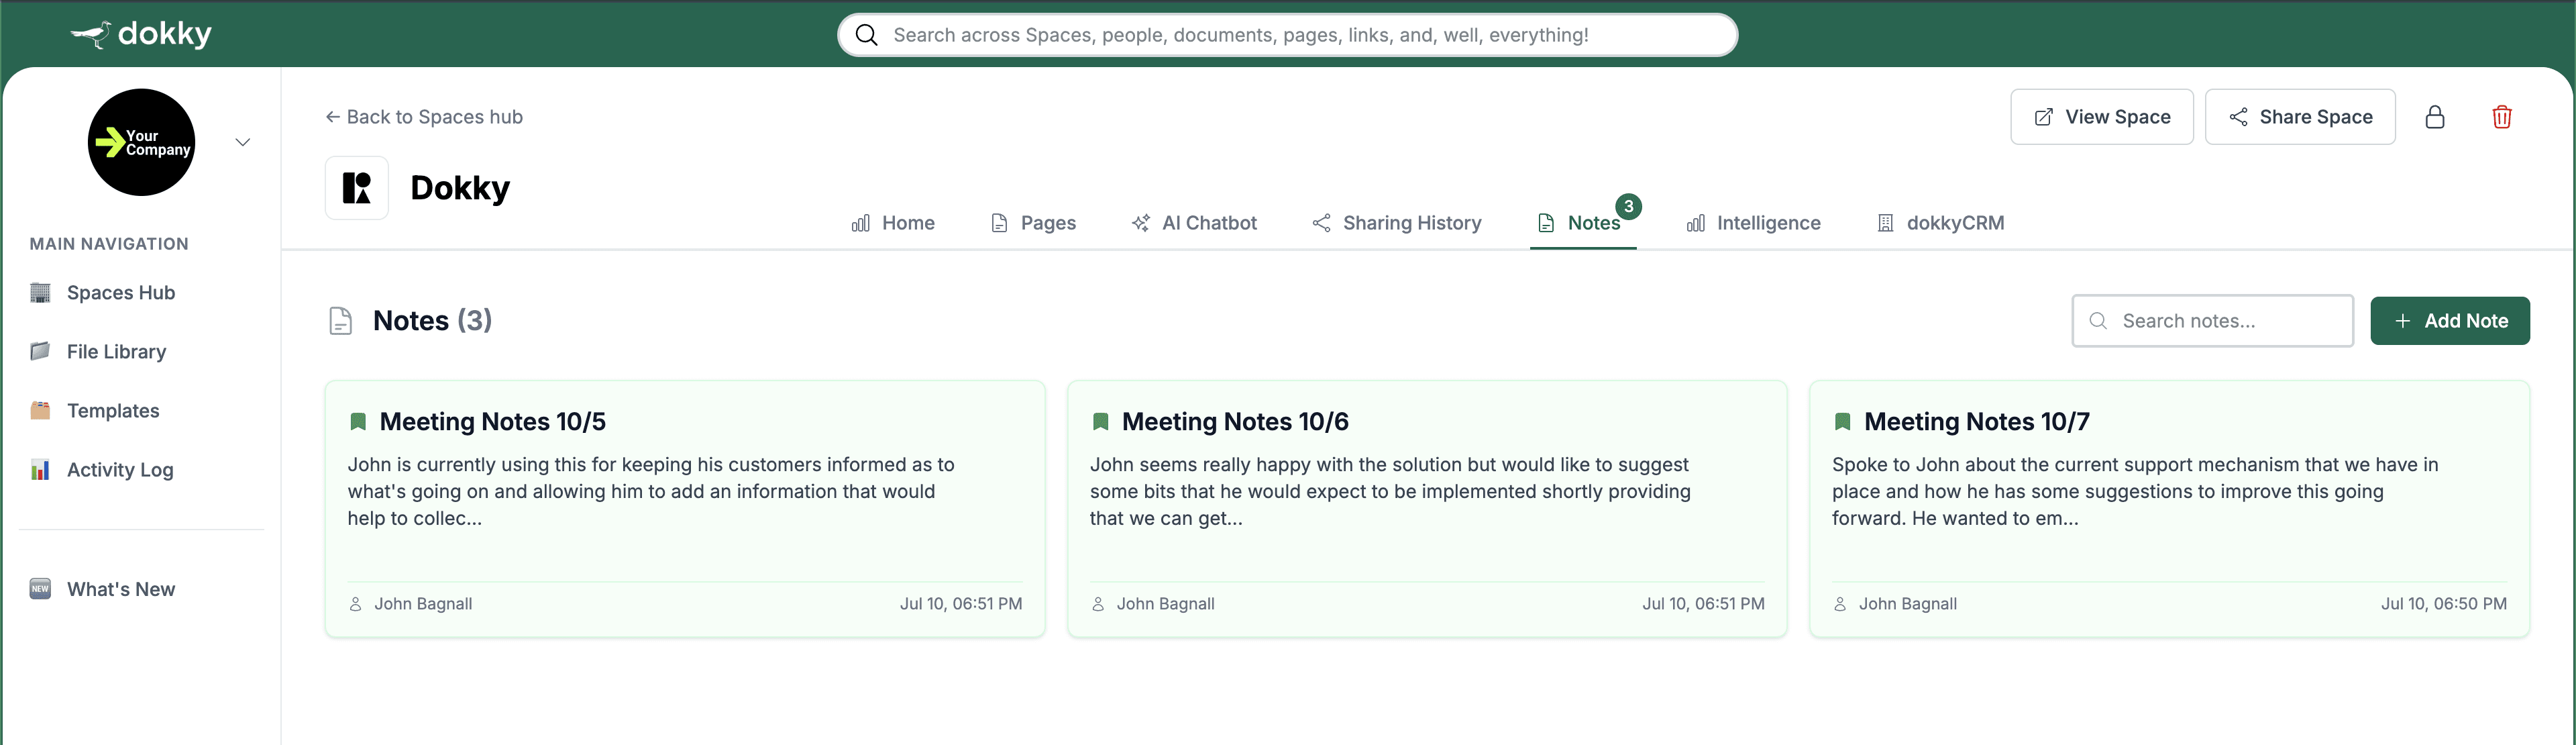Screen dimensions: 2576x745
Task: Expand the Your Company dropdown chevron
Action: [242, 142]
